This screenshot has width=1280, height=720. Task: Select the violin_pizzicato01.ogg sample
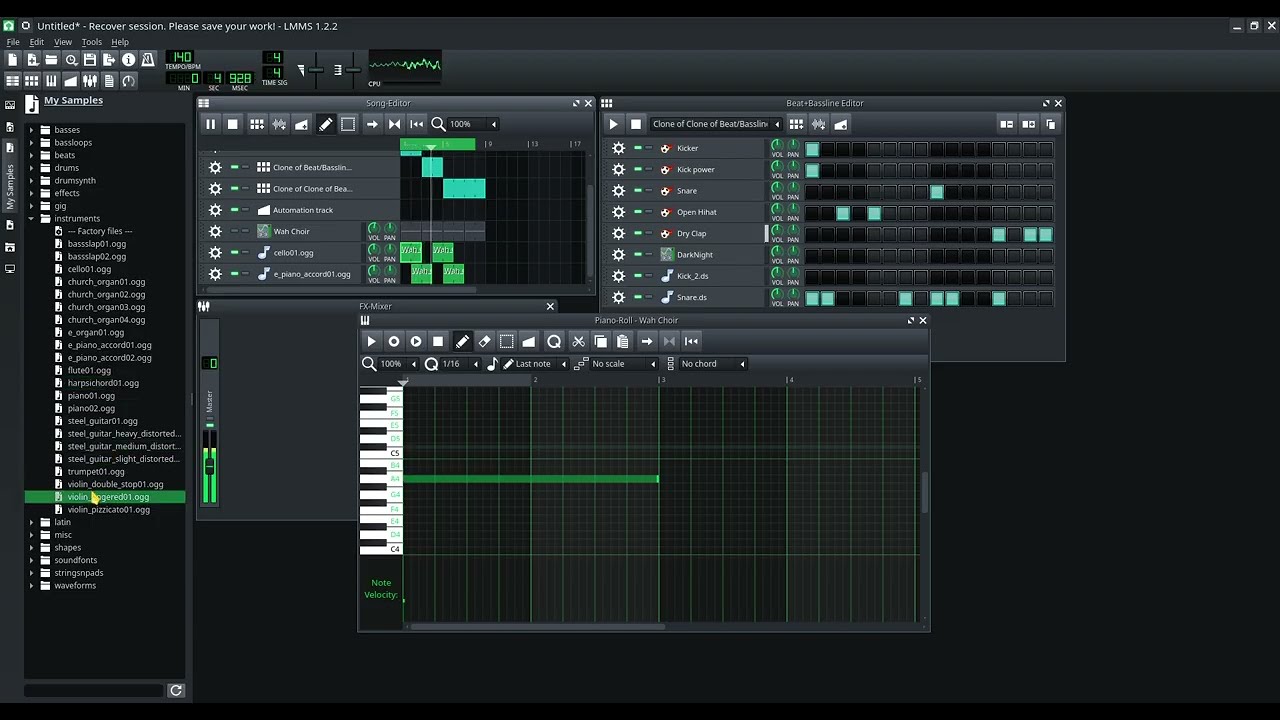point(108,510)
